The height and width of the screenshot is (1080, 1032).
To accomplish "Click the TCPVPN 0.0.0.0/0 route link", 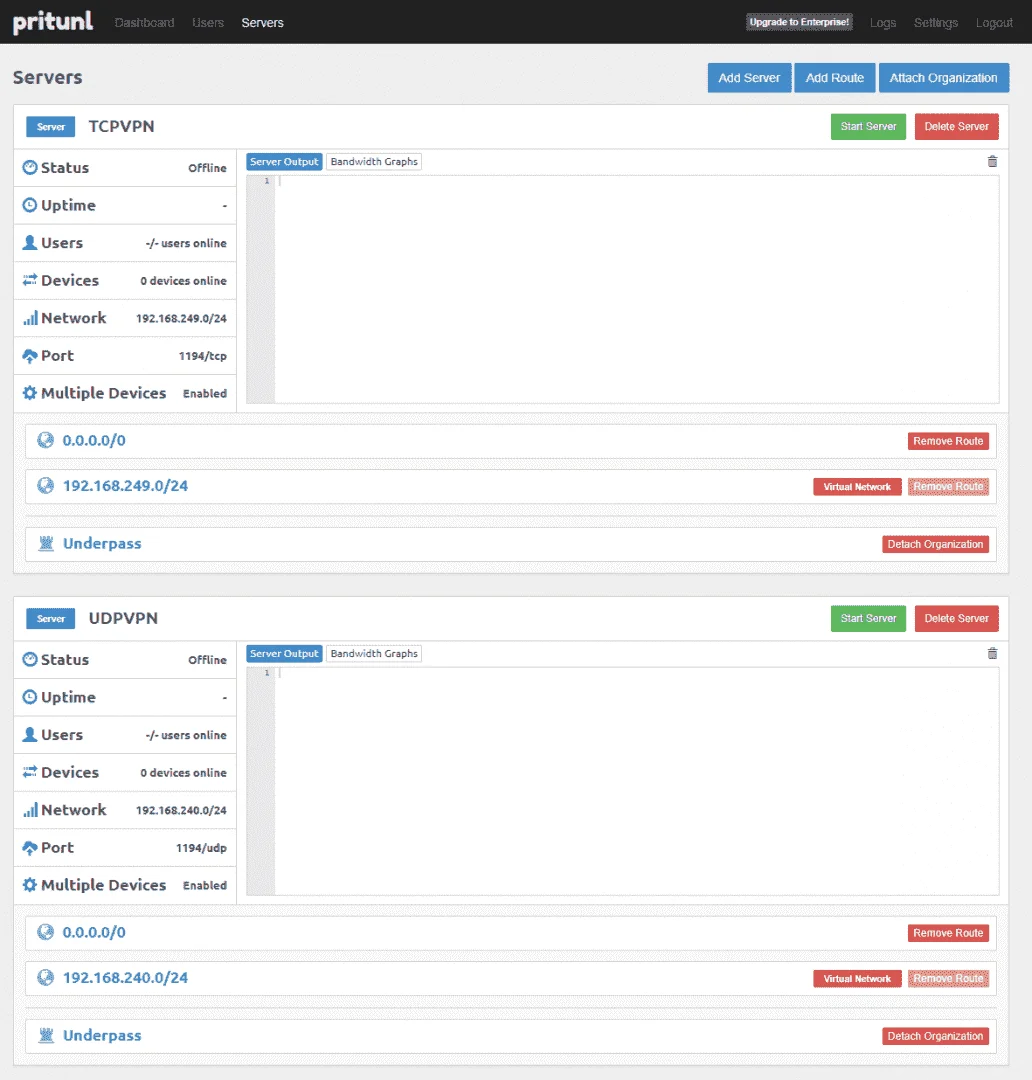I will coord(94,440).
